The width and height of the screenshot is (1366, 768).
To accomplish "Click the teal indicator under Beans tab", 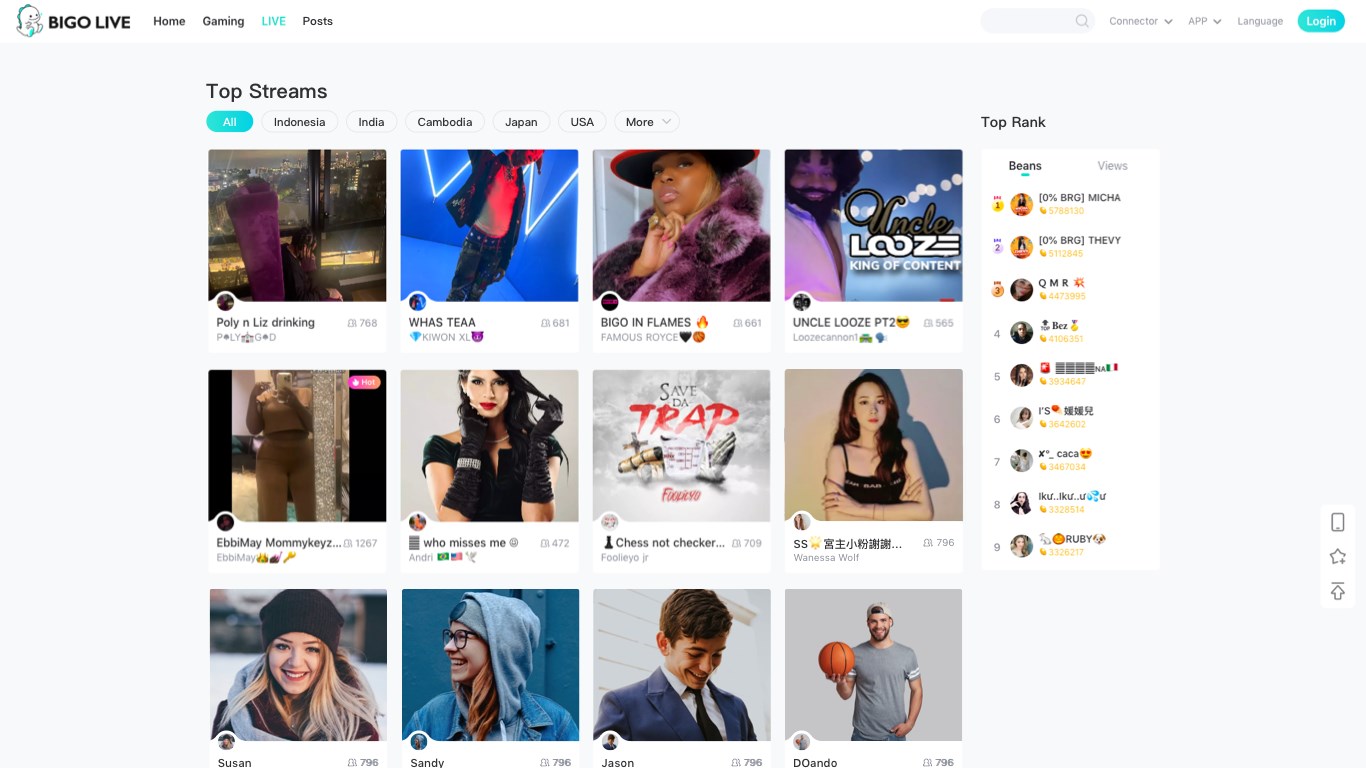I will [x=1024, y=177].
